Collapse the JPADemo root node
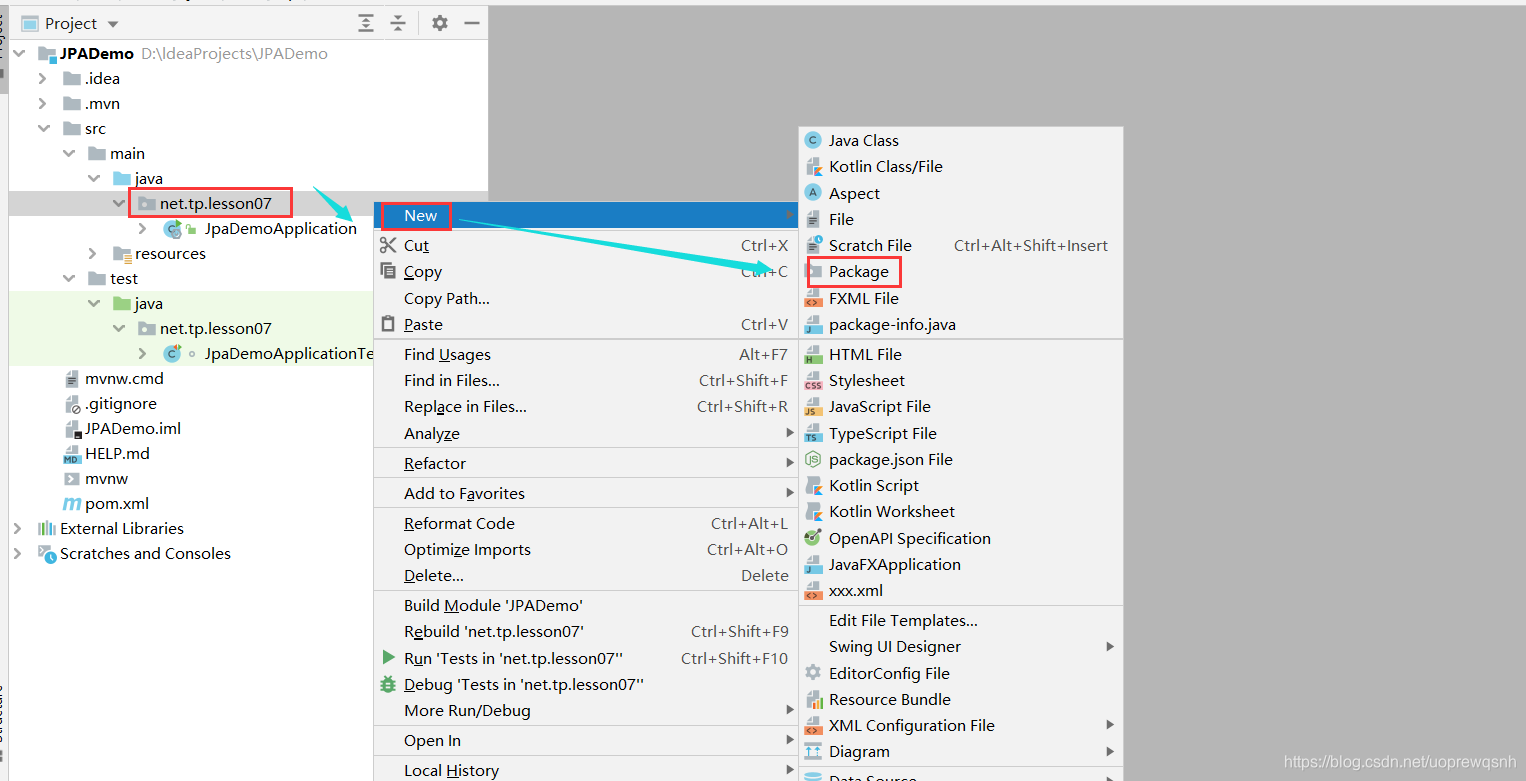The width and height of the screenshot is (1526, 781). (x=20, y=53)
